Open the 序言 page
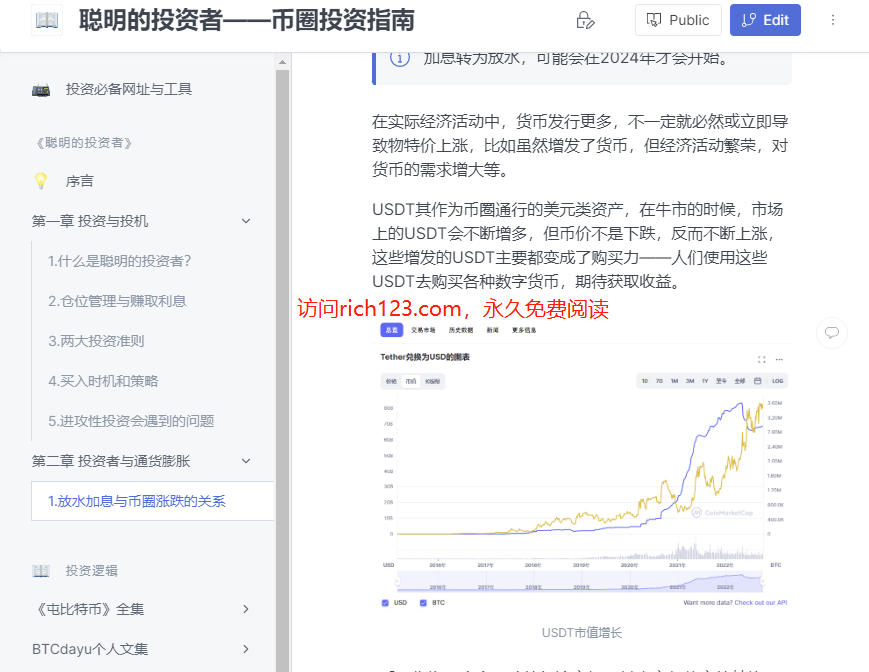 click(x=79, y=181)
